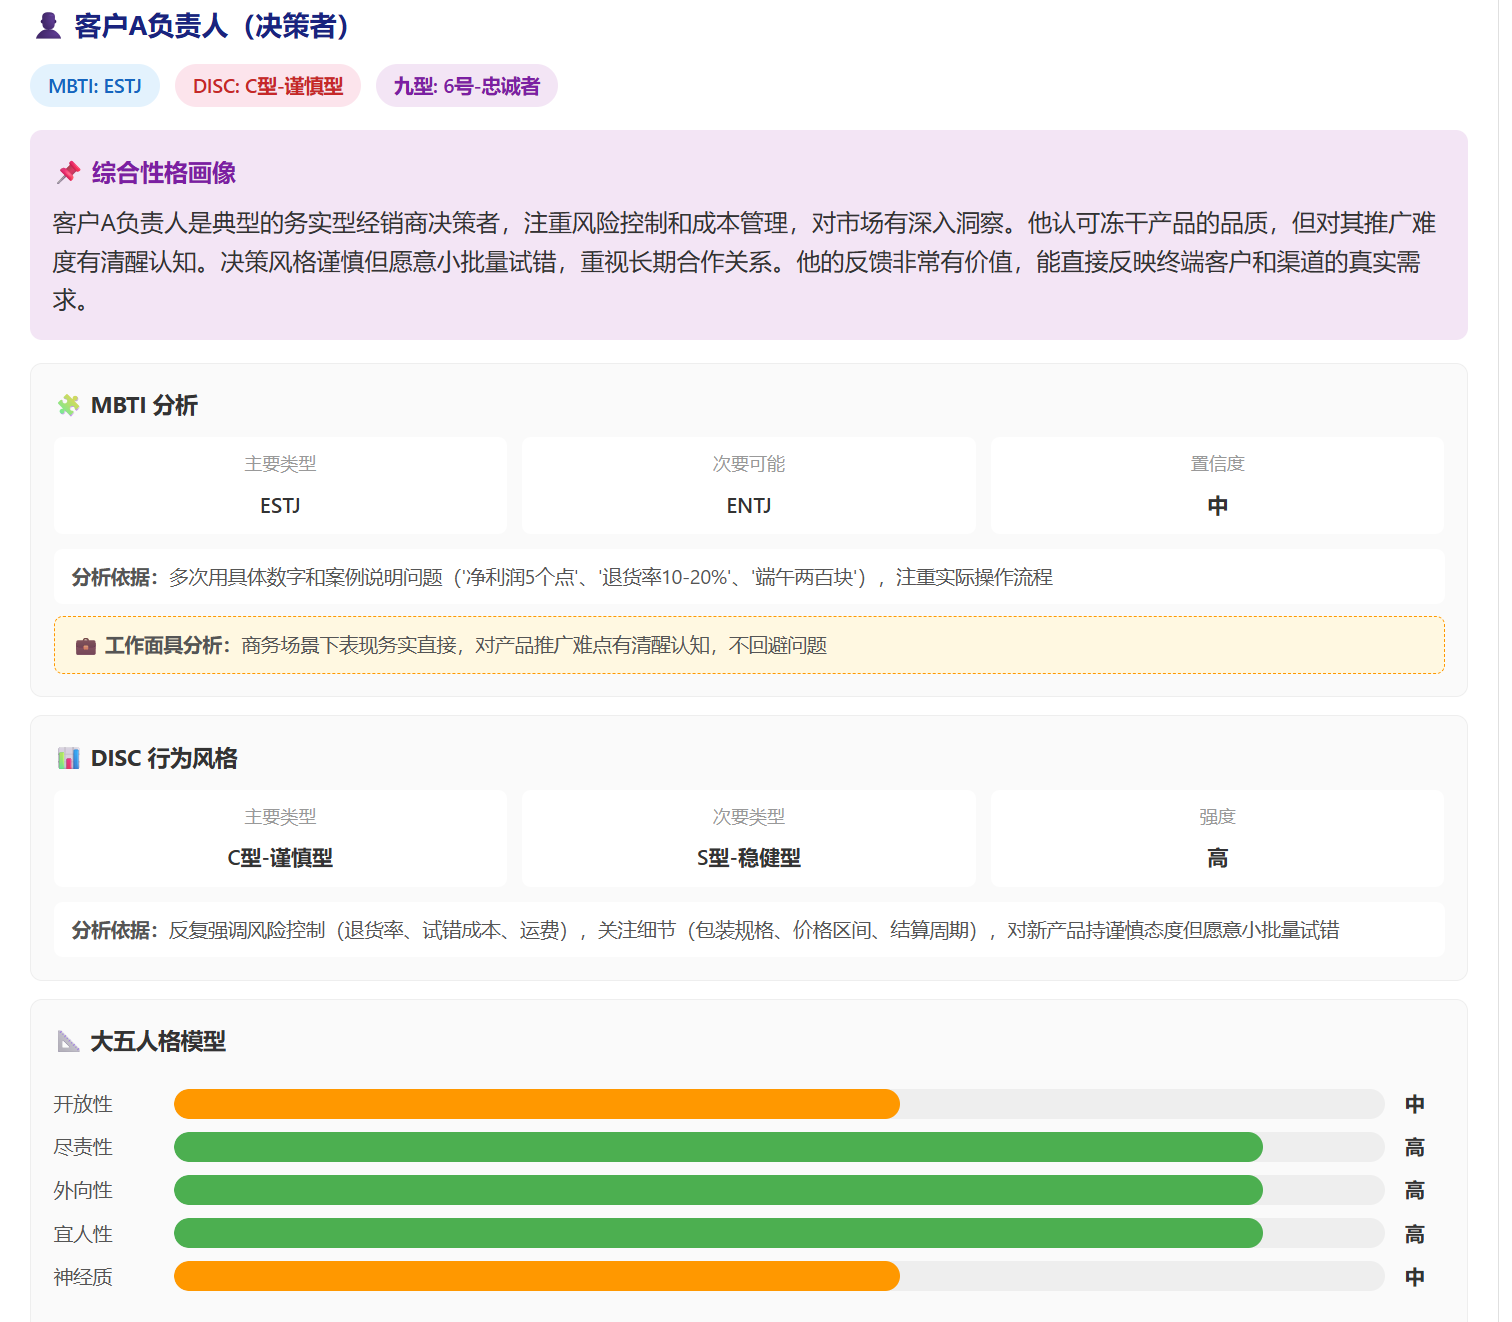This screenshot has width=1512, height=1322.
Task: Click the DISC 主要类型 C型-谨慎型 card
Action: (x=280, y=838)
